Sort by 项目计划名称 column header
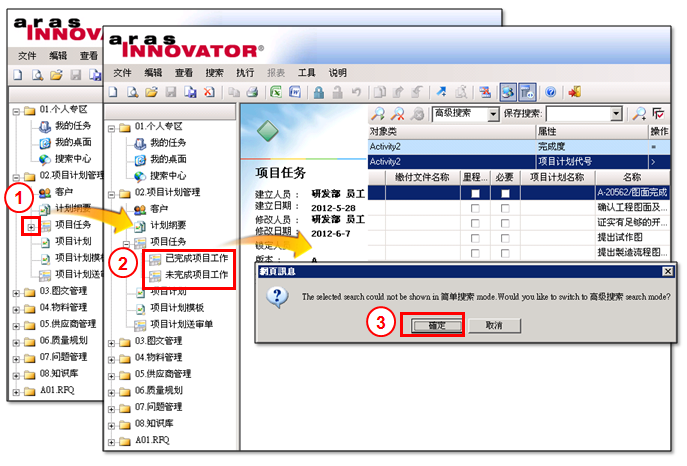This screenshot has width=687, height=466. [x=557, y=177]
